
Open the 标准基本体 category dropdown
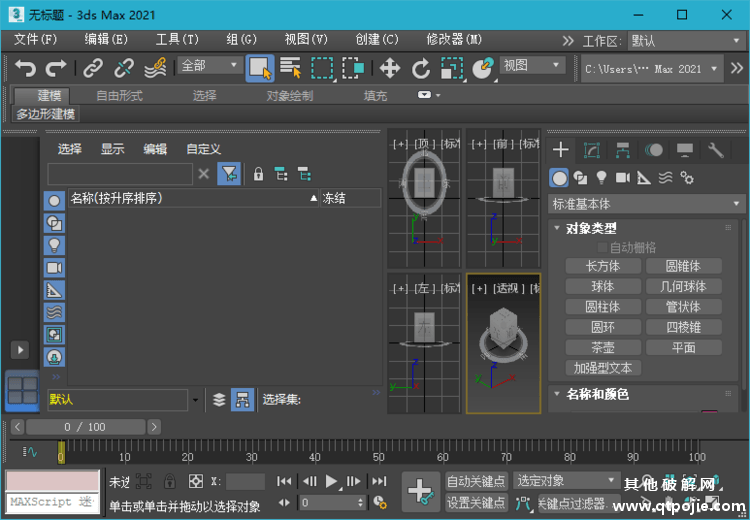646,204
